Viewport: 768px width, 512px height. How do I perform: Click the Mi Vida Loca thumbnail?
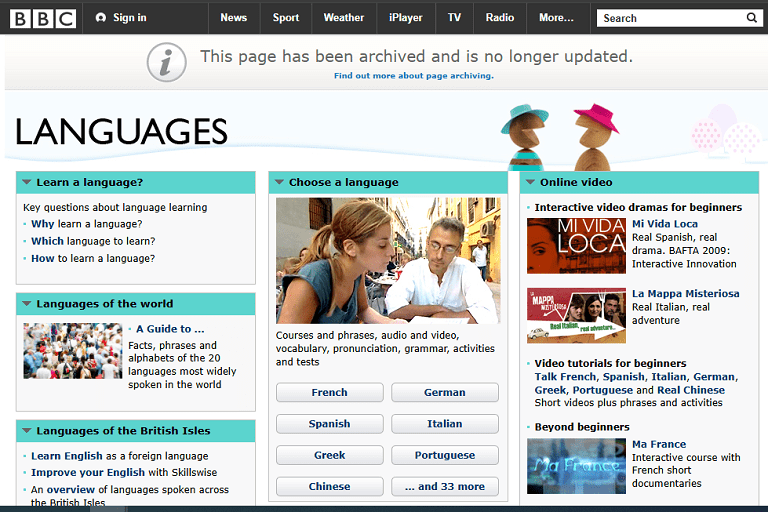576,246
